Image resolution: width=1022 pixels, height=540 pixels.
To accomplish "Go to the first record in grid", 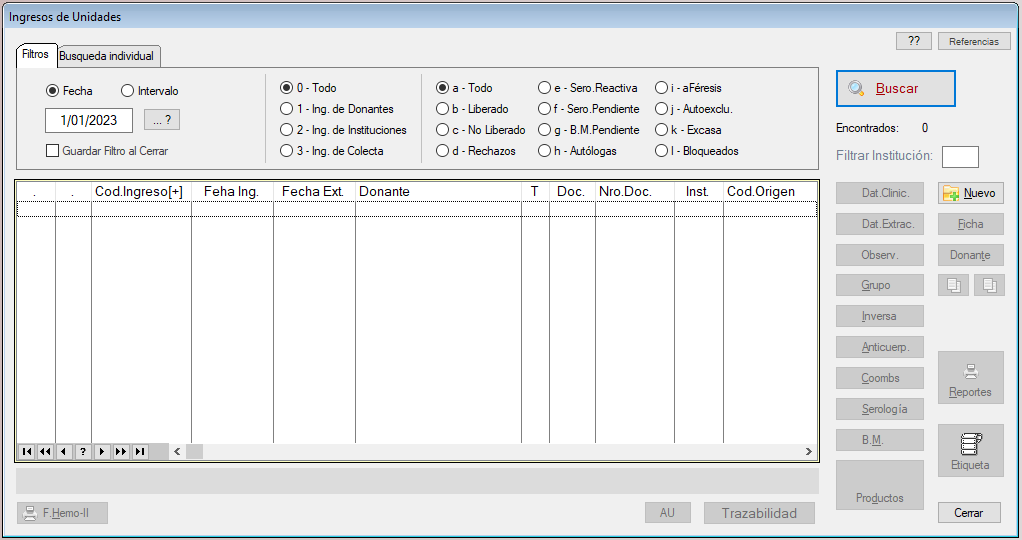I will point(26,452).
